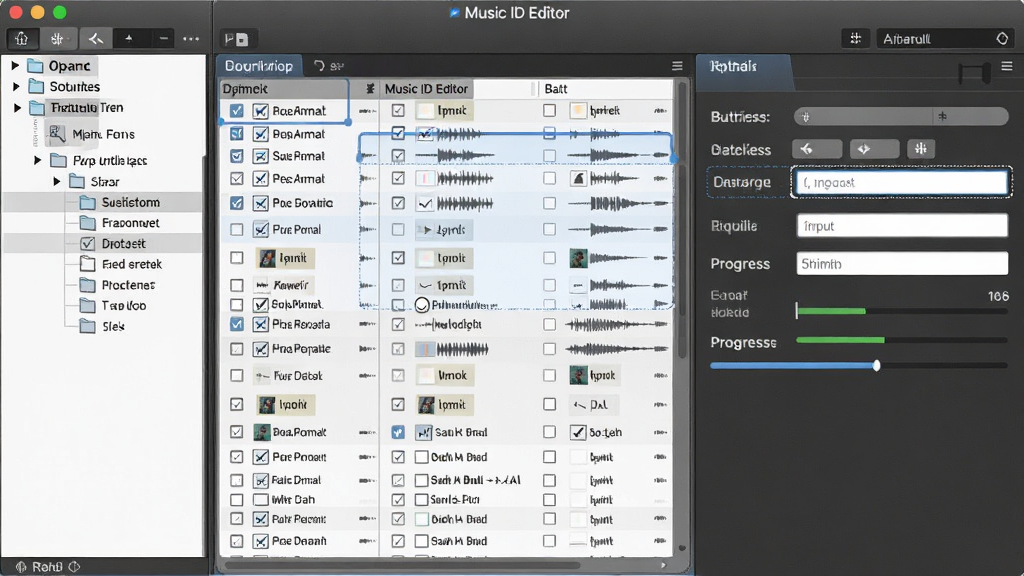
Task: Uncheck the checkmark box beside So.teh
Action: point(578,432)
